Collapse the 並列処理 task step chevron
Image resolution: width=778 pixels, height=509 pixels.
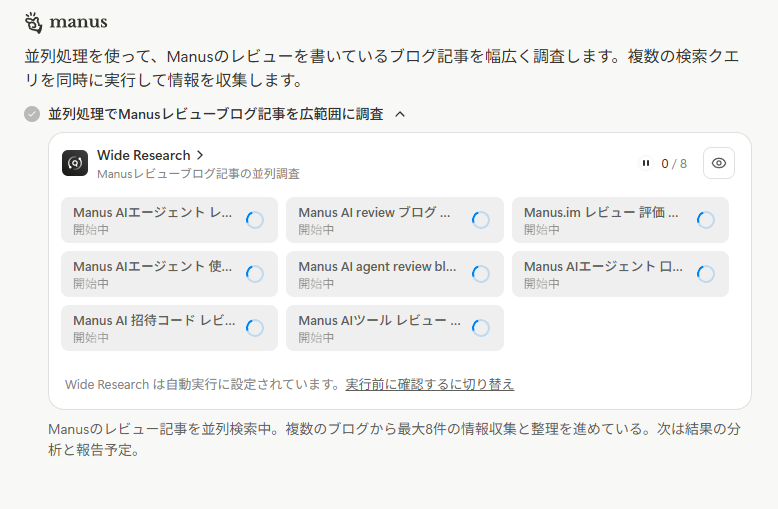point(400,114)
